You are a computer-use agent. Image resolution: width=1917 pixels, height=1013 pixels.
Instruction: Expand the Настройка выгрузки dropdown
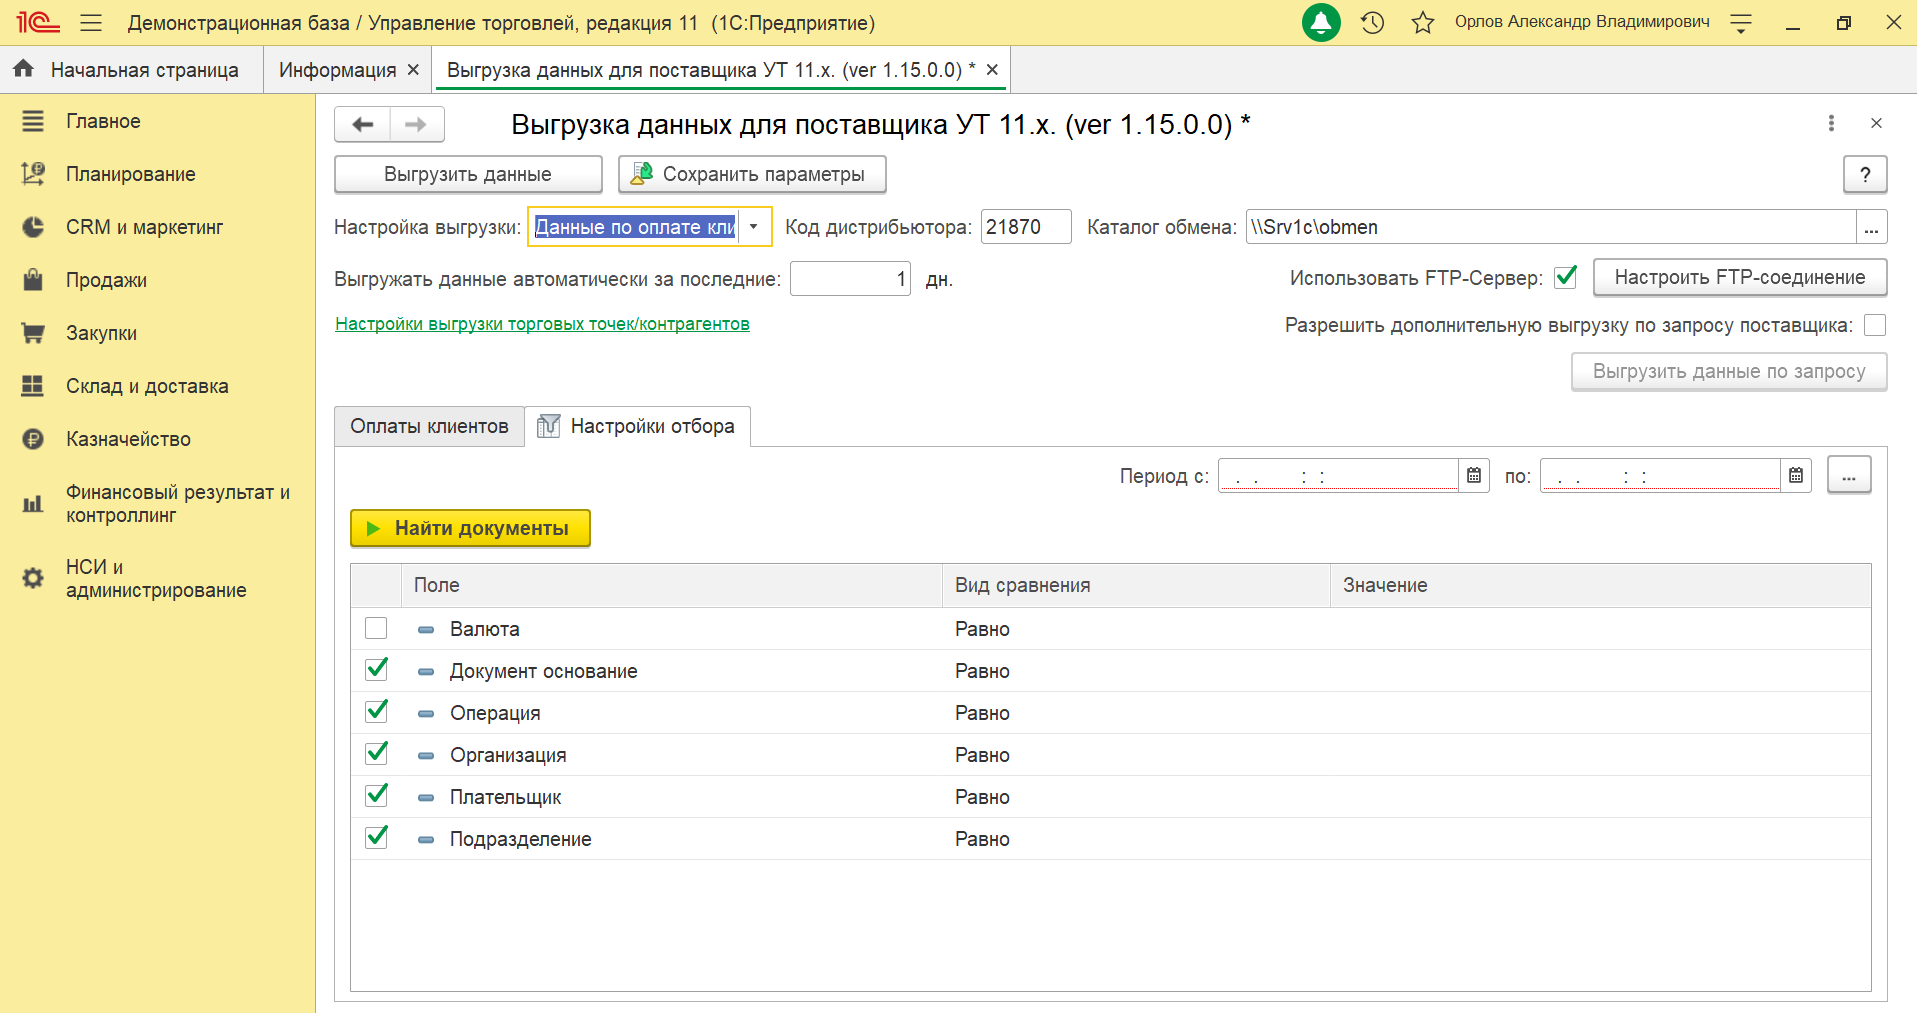(754, 227)
